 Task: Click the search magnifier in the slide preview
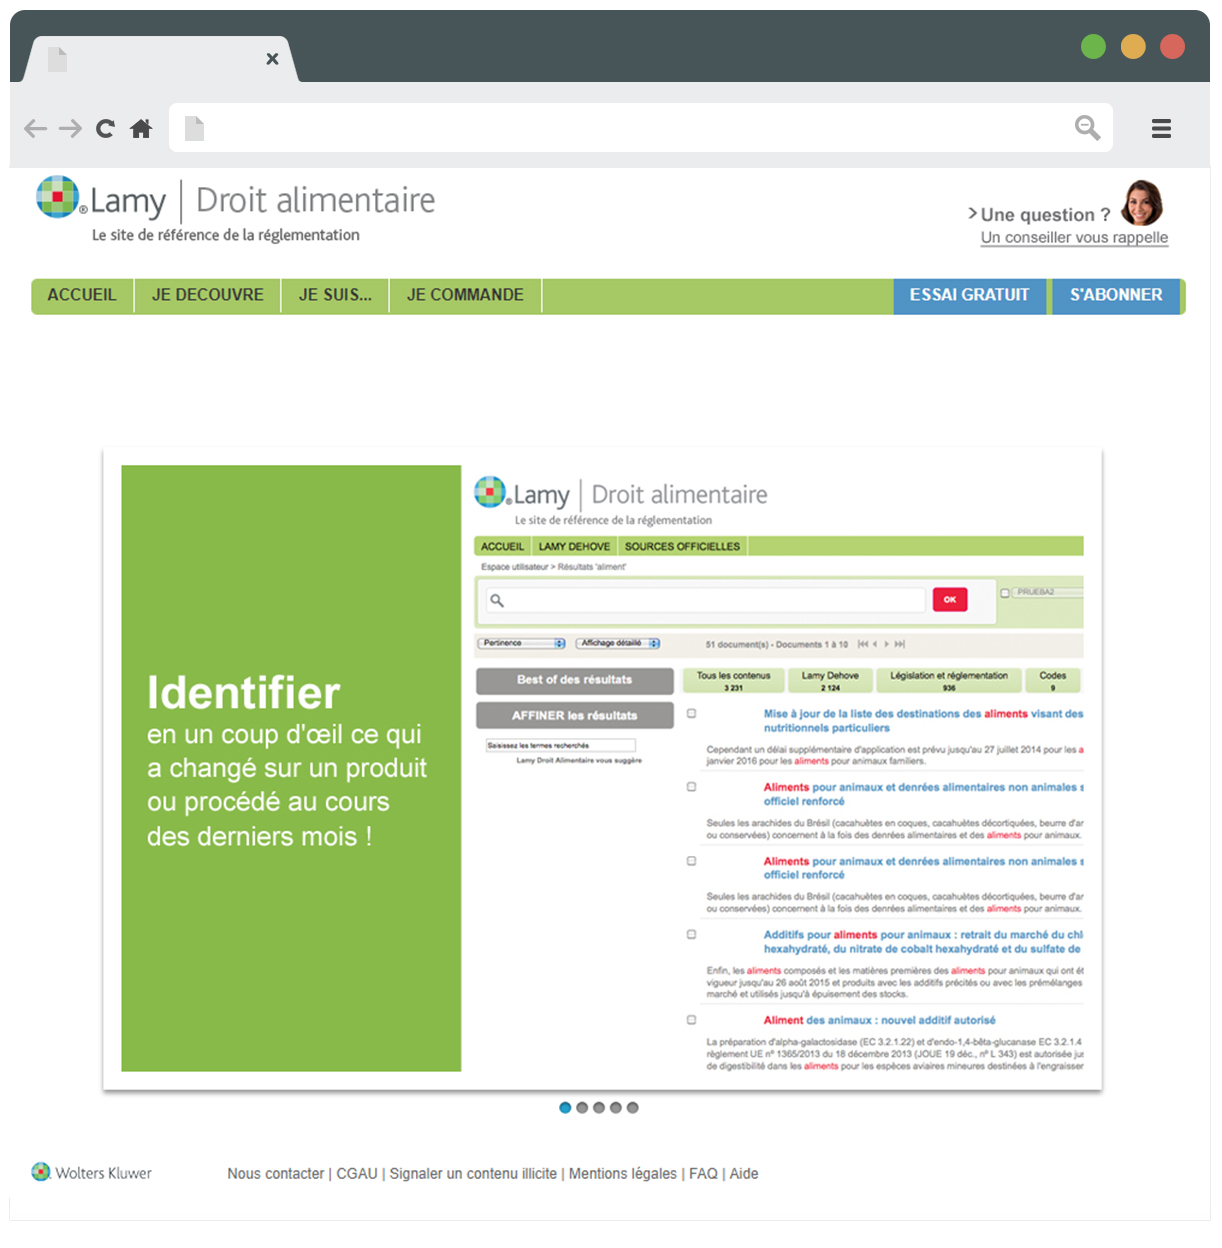(x=497, y=600)
